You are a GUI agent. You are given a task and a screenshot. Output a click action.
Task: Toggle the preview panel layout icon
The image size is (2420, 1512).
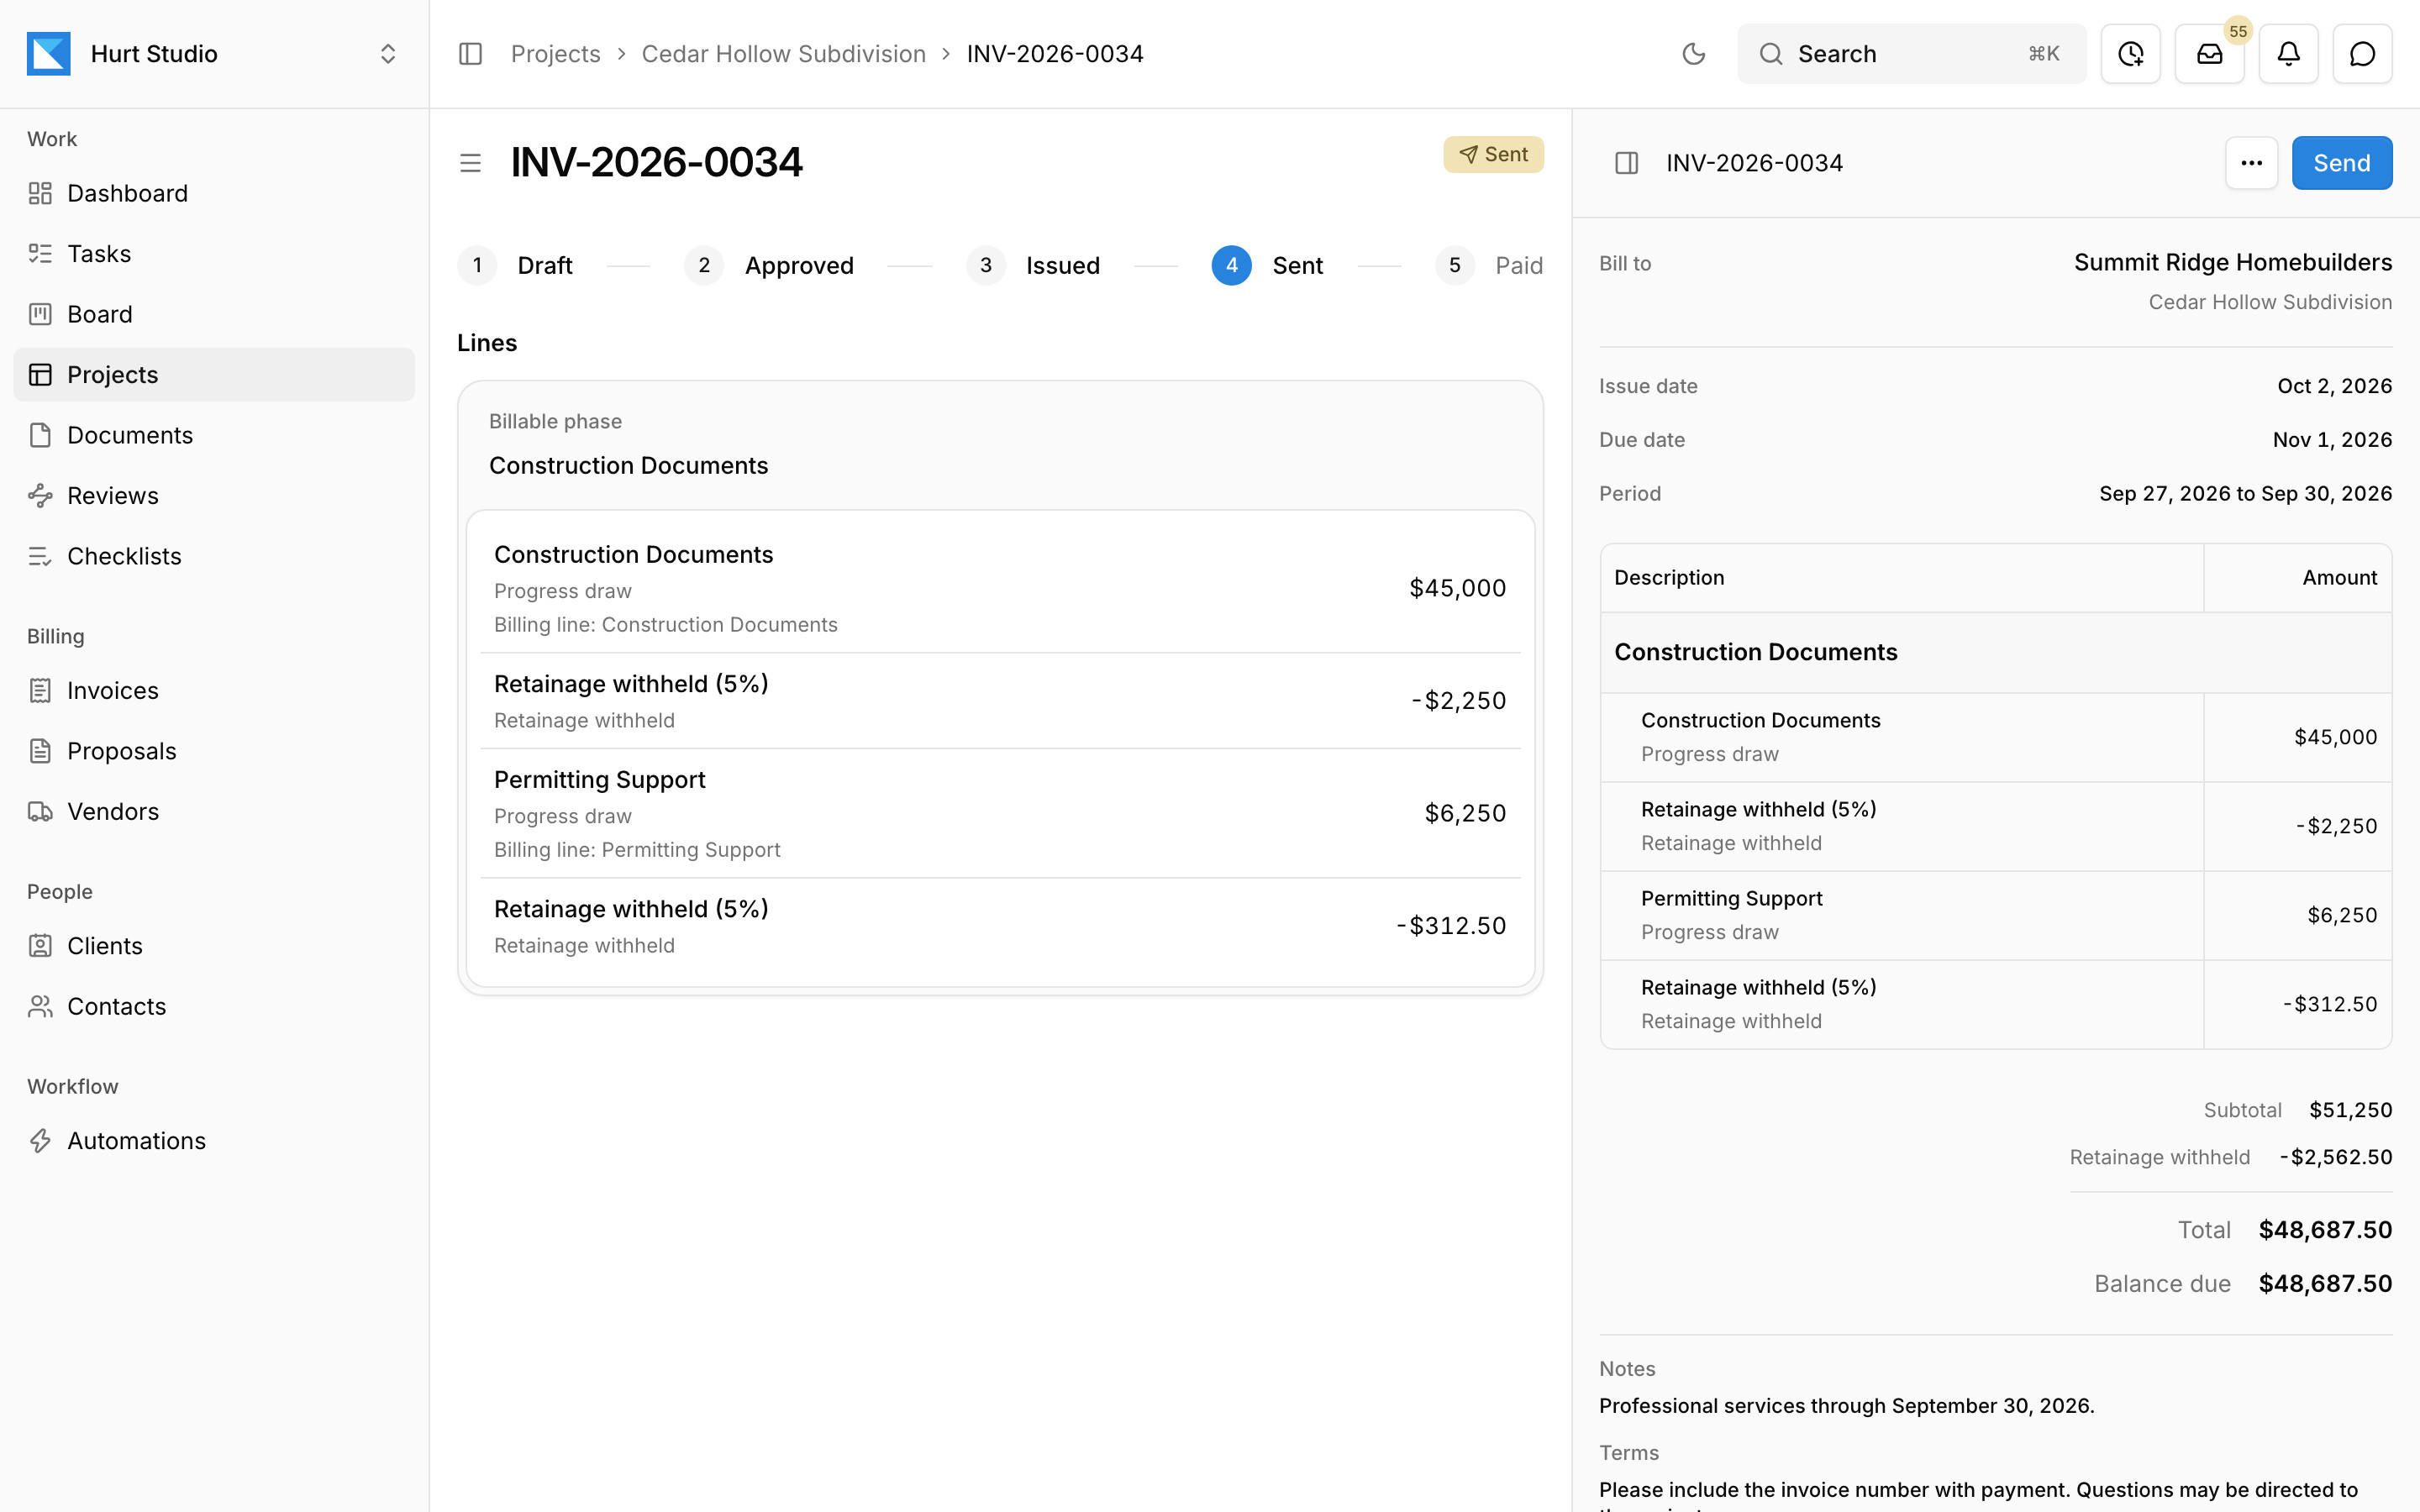click(1626, 163)
